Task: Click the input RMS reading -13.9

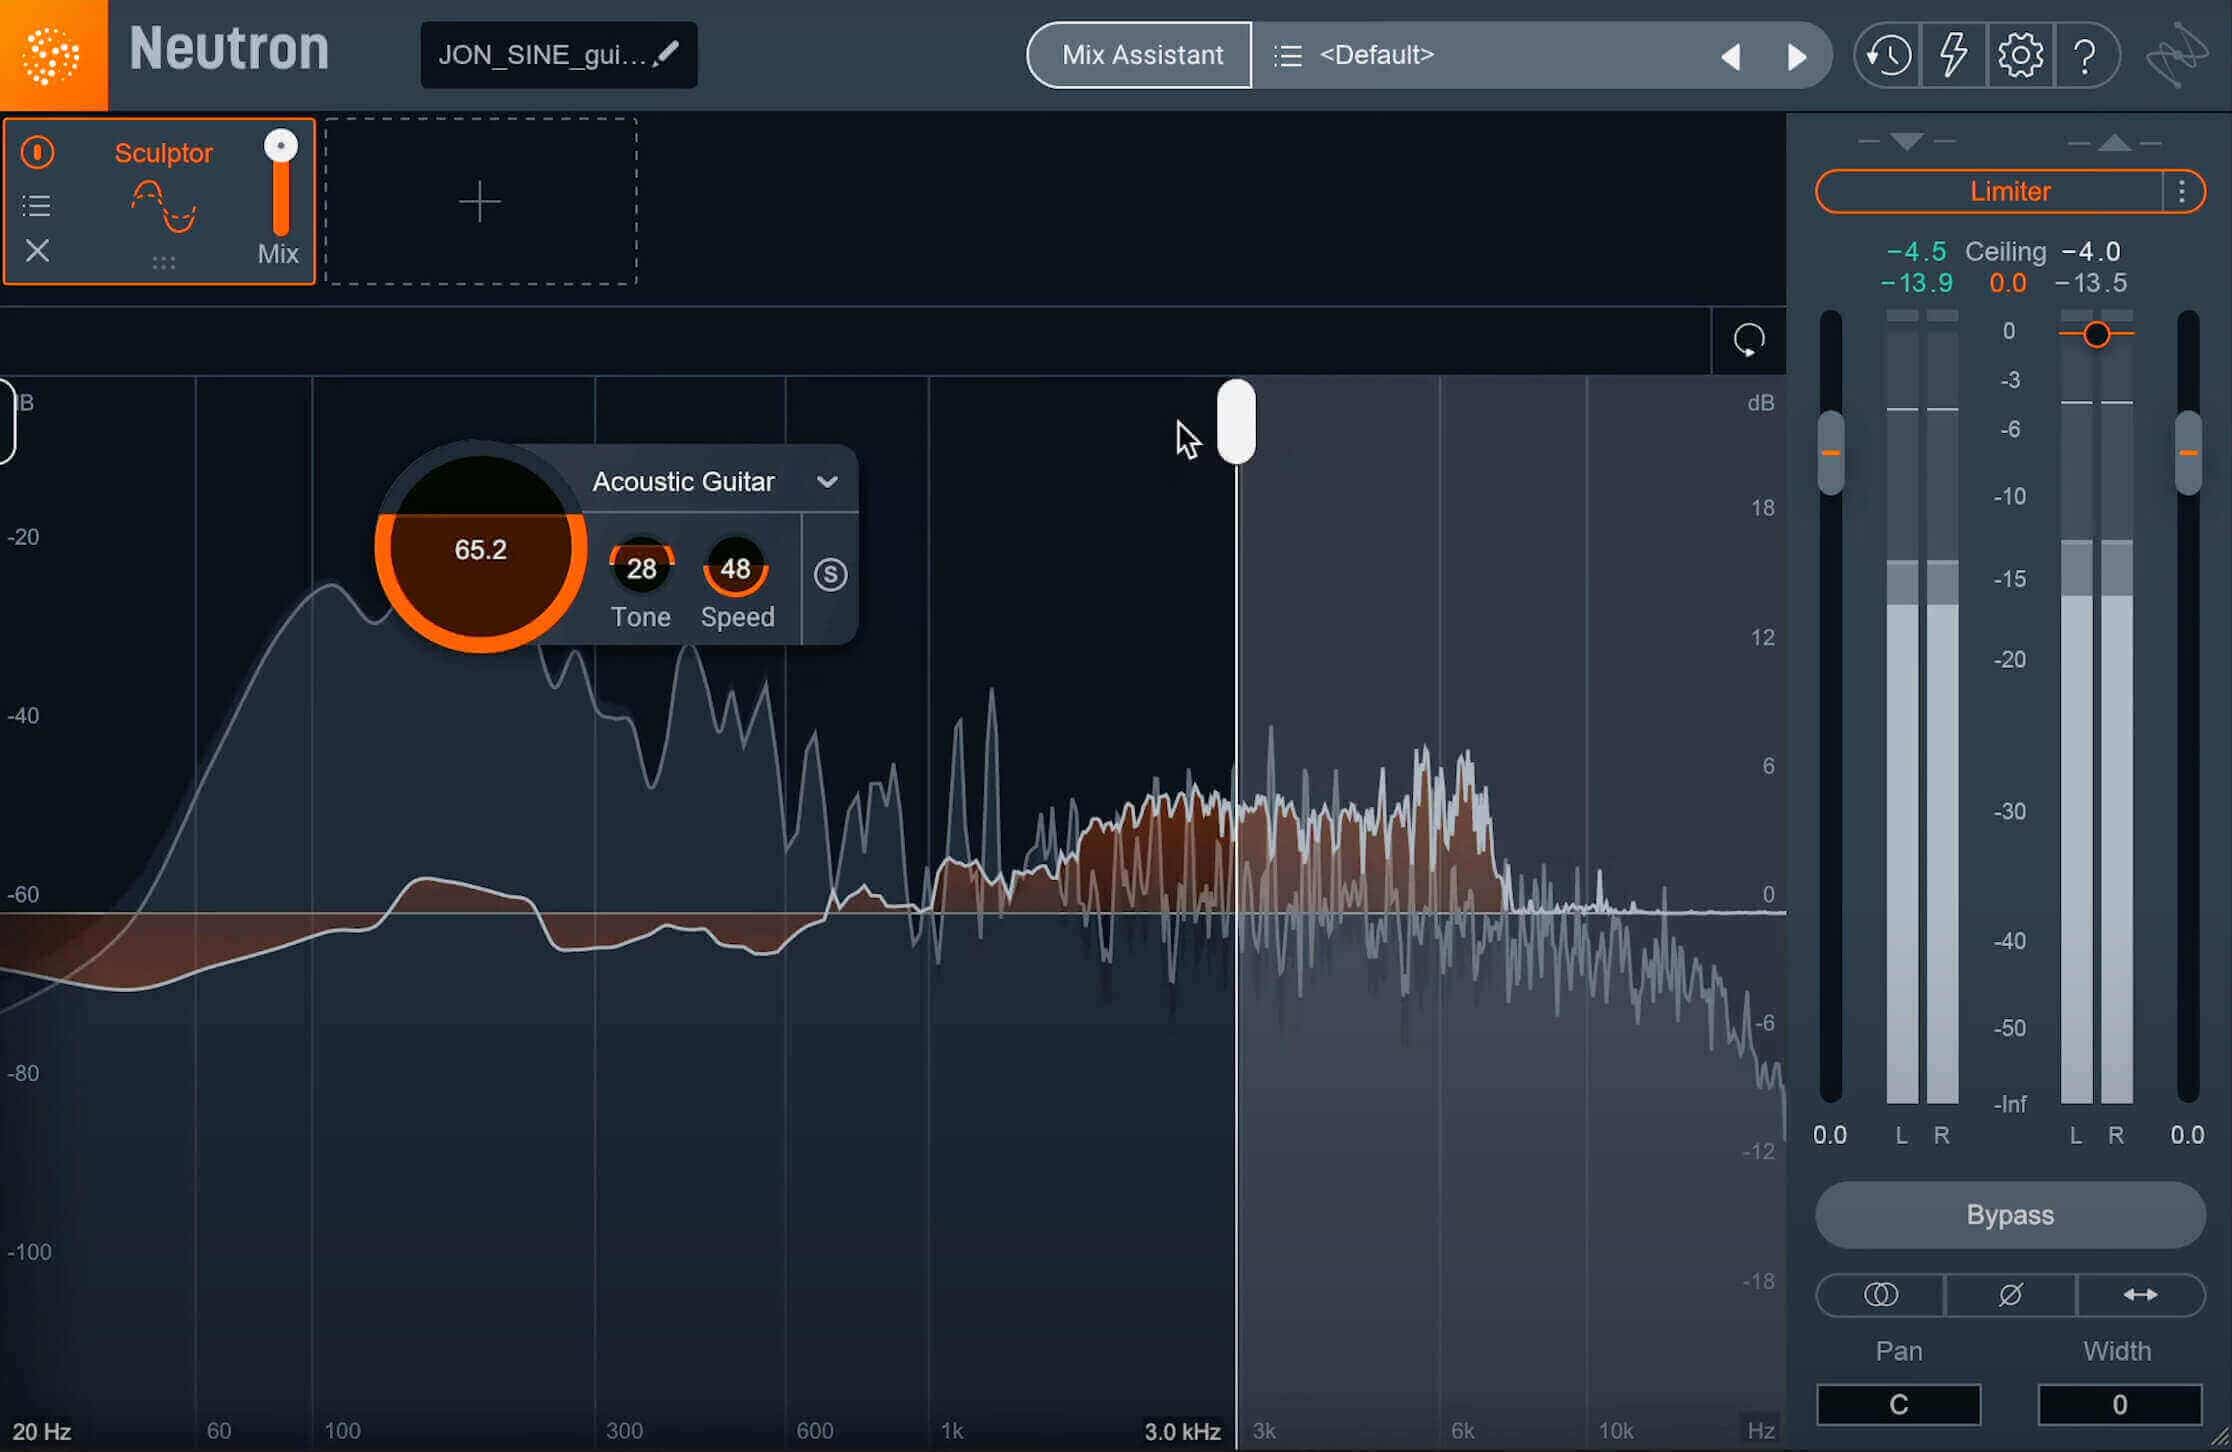Action: pos(1916,283)
